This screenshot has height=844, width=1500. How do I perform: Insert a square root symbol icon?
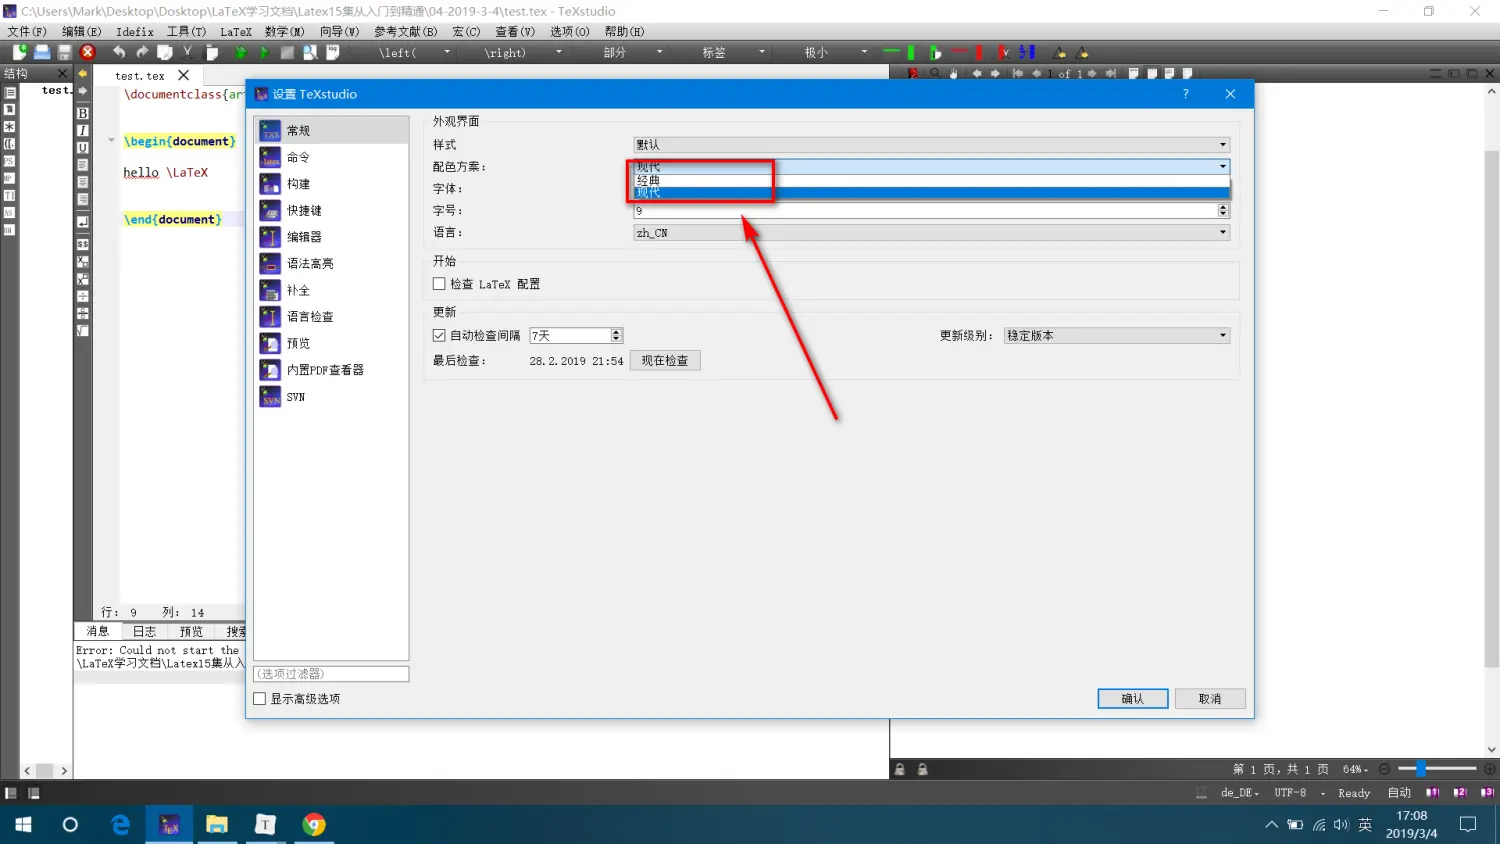[83, 330]
